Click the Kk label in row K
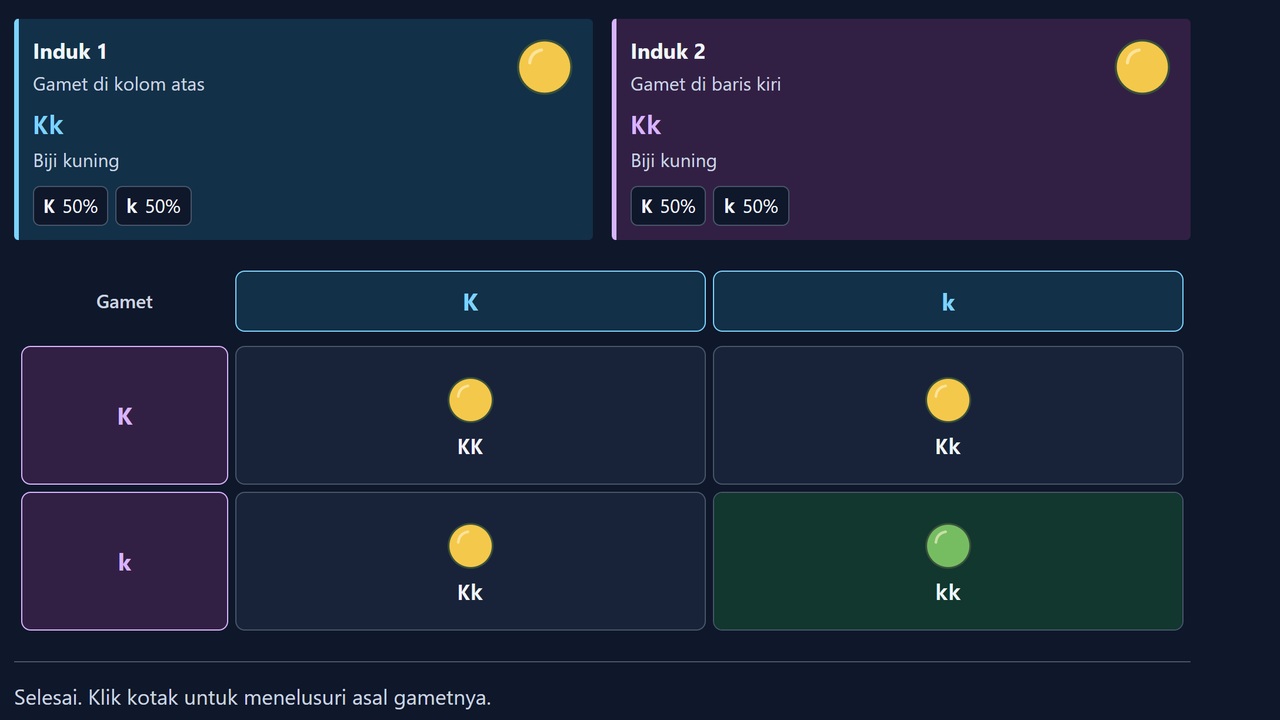This screenshot has height=720, width=1280. tap(948, 447)
